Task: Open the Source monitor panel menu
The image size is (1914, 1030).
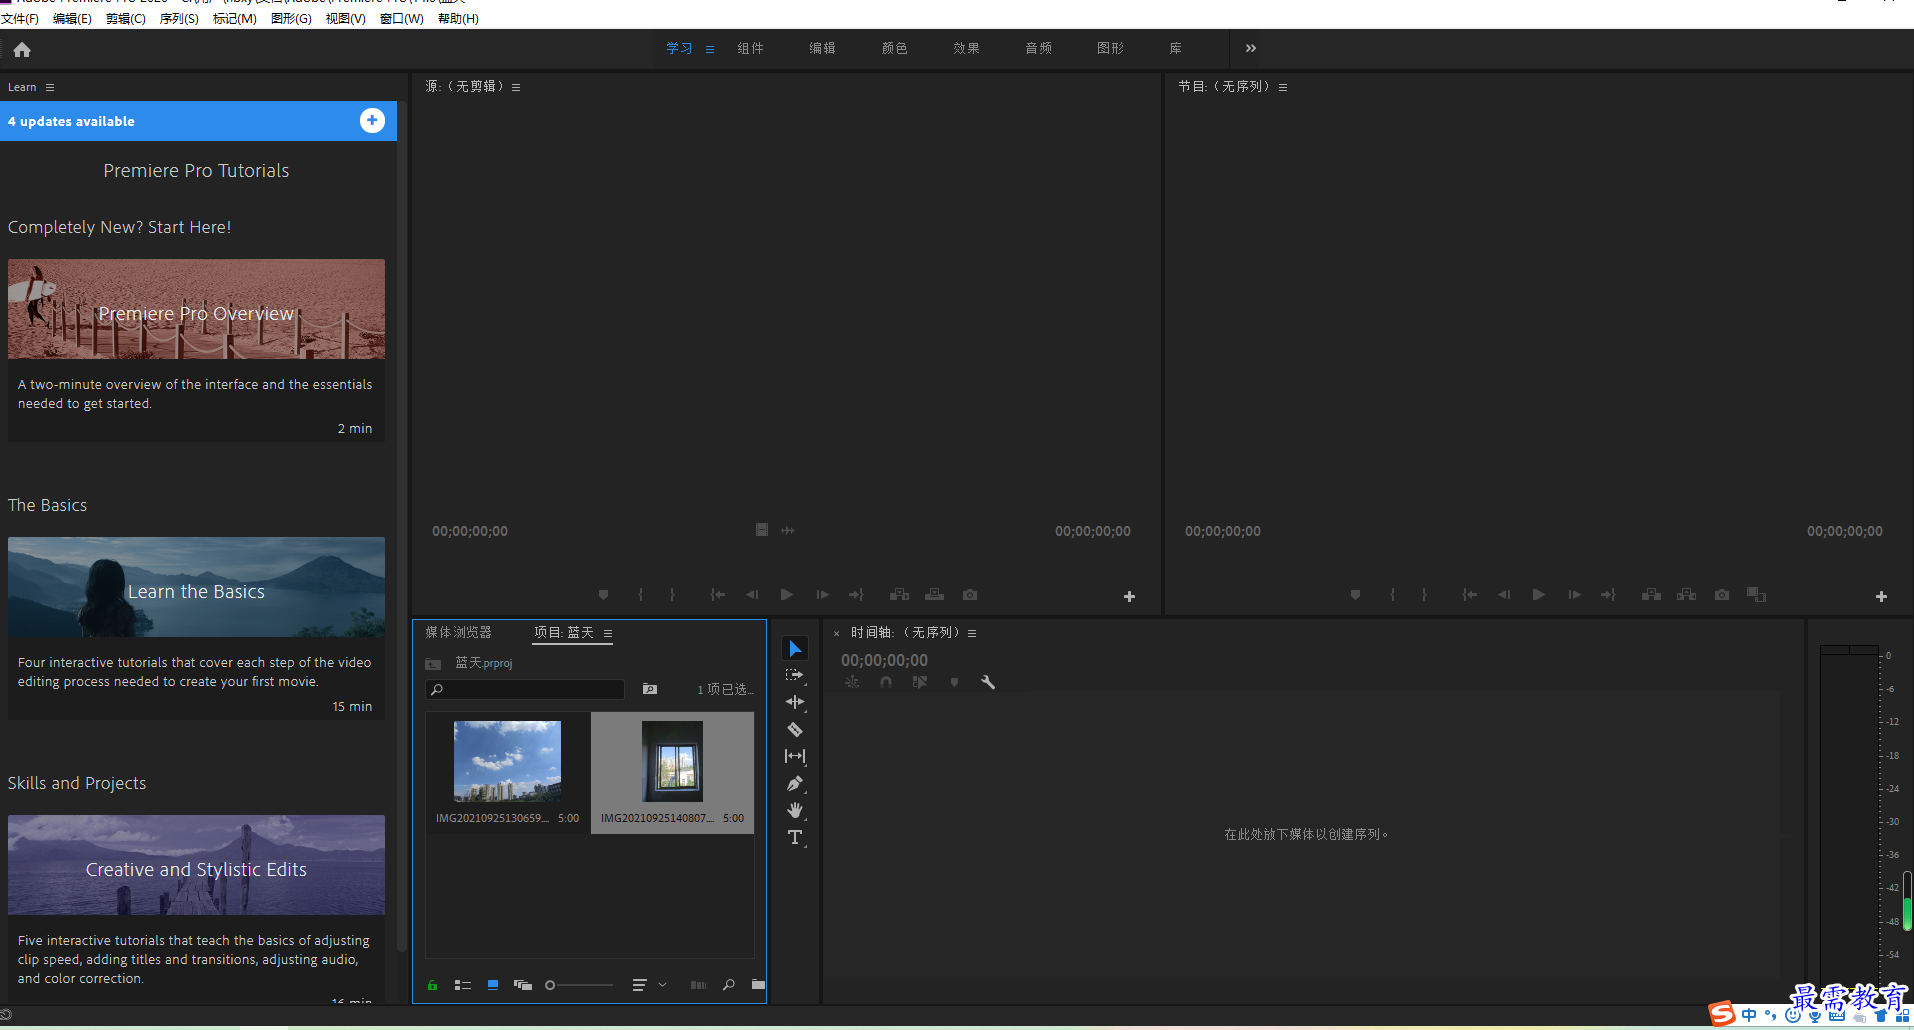Action: [516, 87]
